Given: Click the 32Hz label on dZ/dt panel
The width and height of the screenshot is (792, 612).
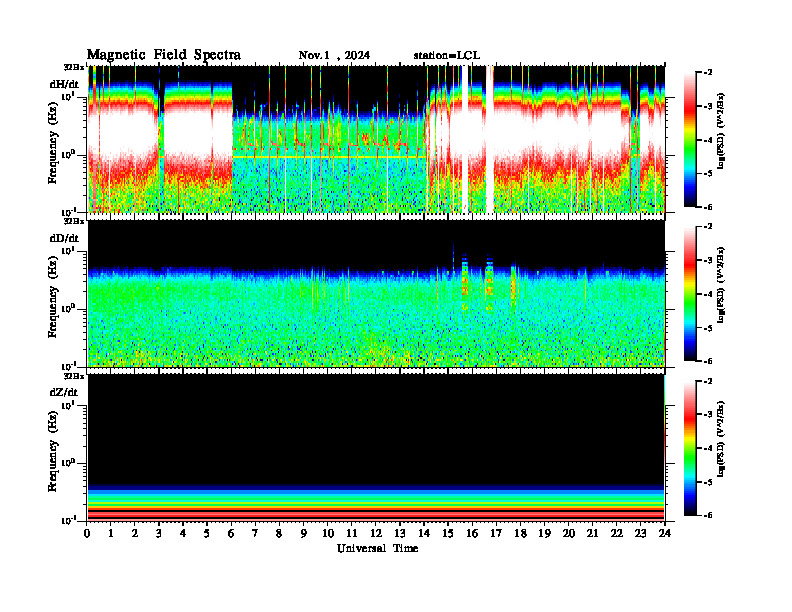Looking at the screenshot, I should click(74, 376).
